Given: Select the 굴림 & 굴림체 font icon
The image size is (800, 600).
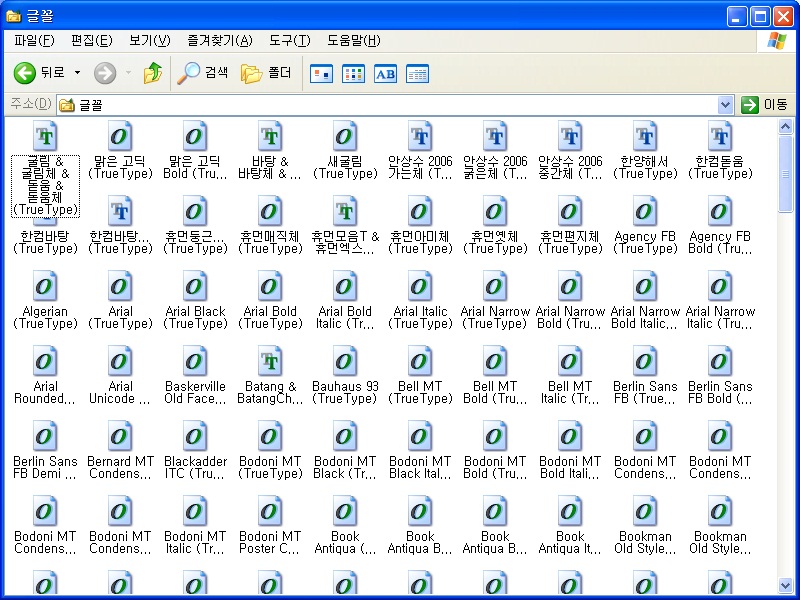Looking at the screenshot, I should click(x=45, y=136).
